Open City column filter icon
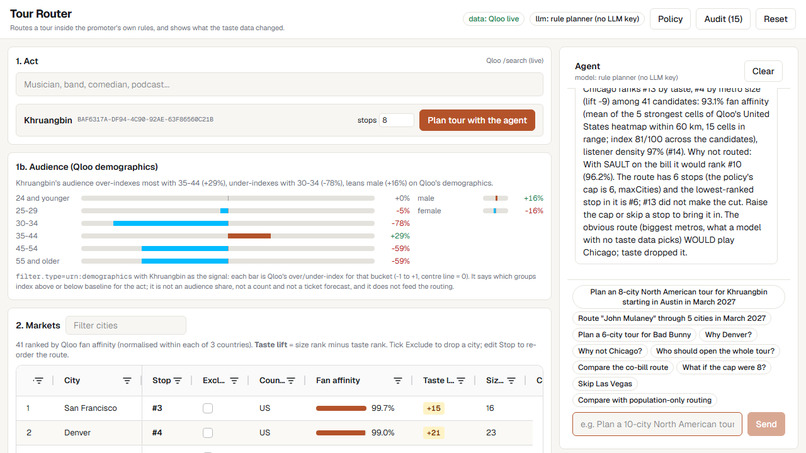This screenshot has height=453, width=806. 127,380
